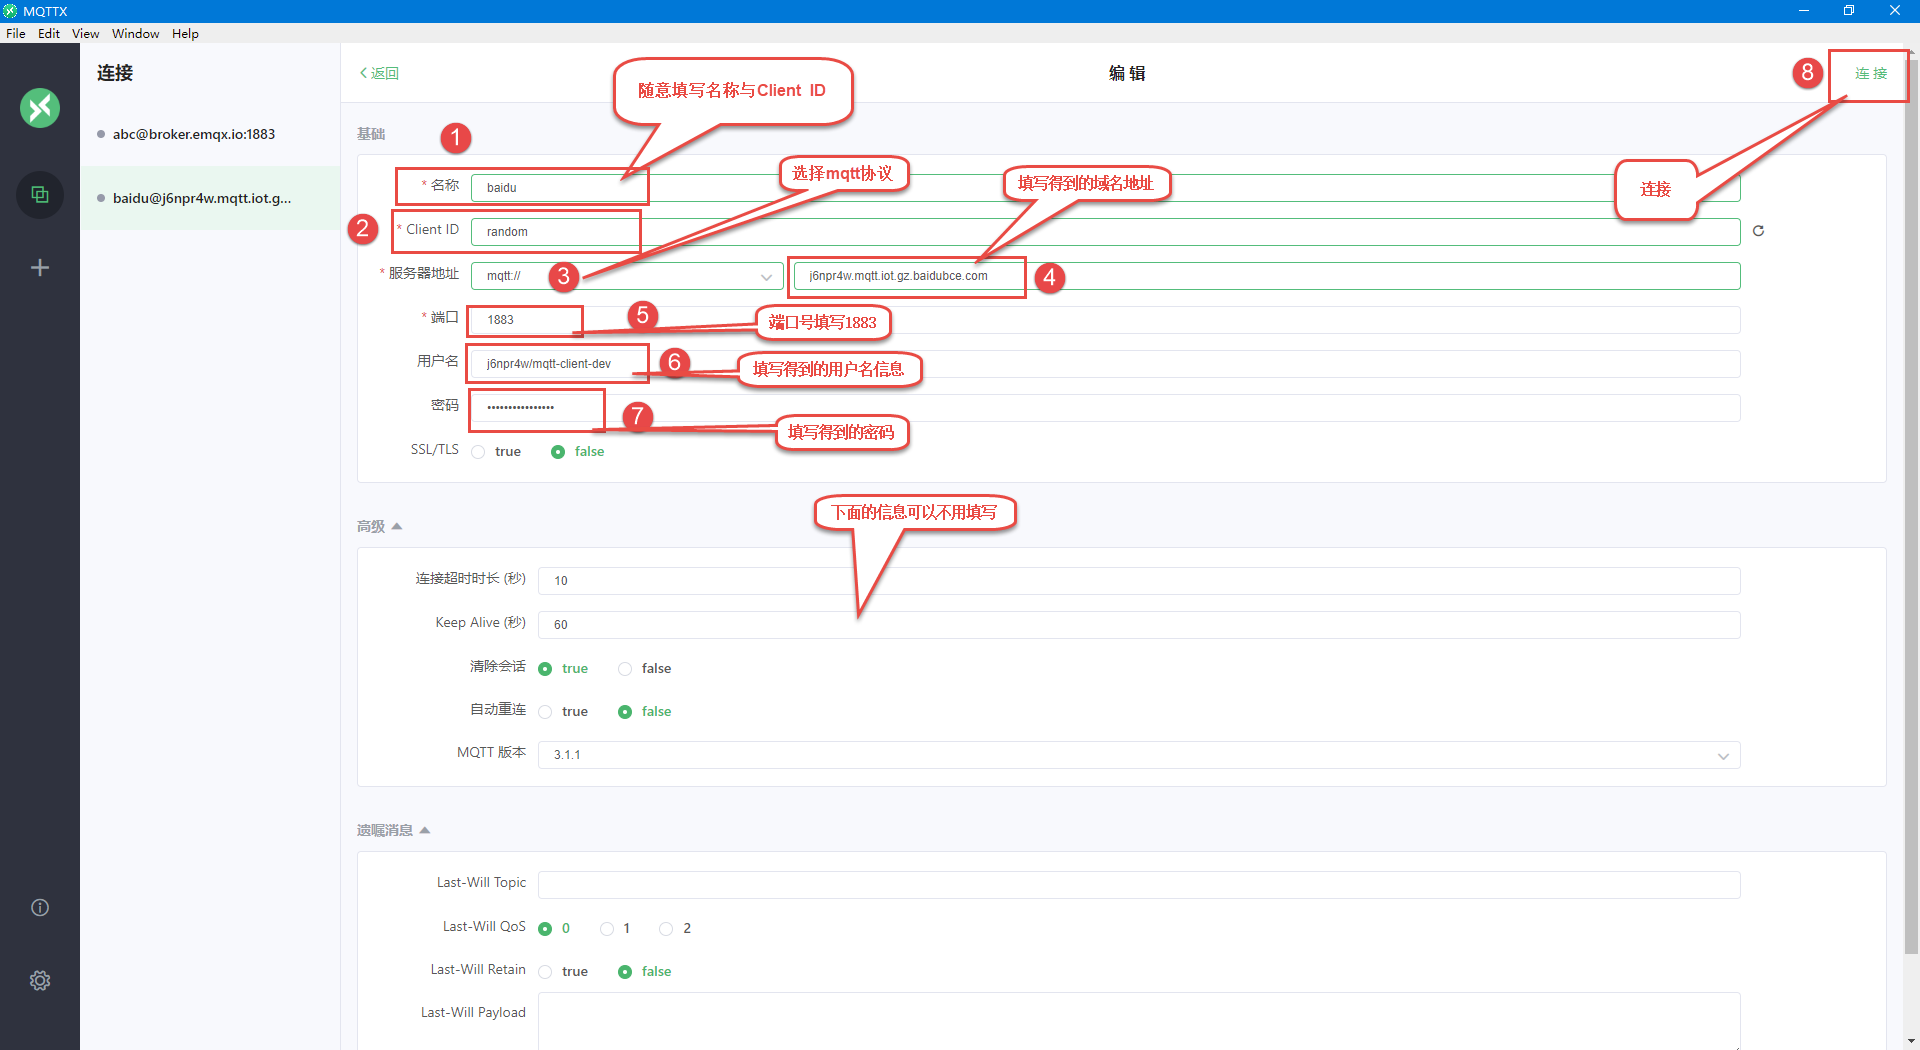Select the abc@broker.emqx.io:1883 connection
This screenshot has height=1050, width=1920.
193,133
